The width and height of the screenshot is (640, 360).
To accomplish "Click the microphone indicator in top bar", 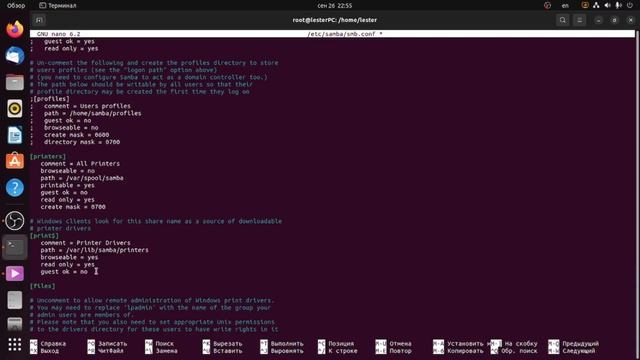I will pyautogui.click(x=618, y=5).
